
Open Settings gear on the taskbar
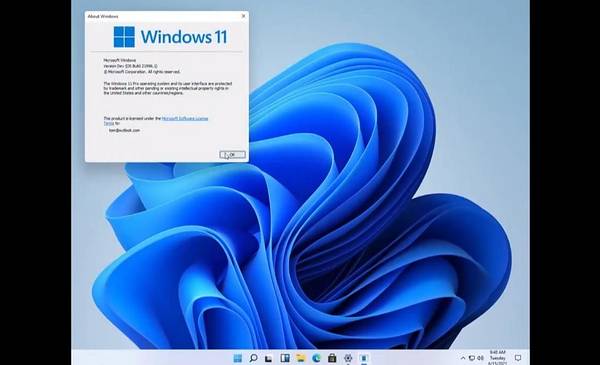coord(348,358)
